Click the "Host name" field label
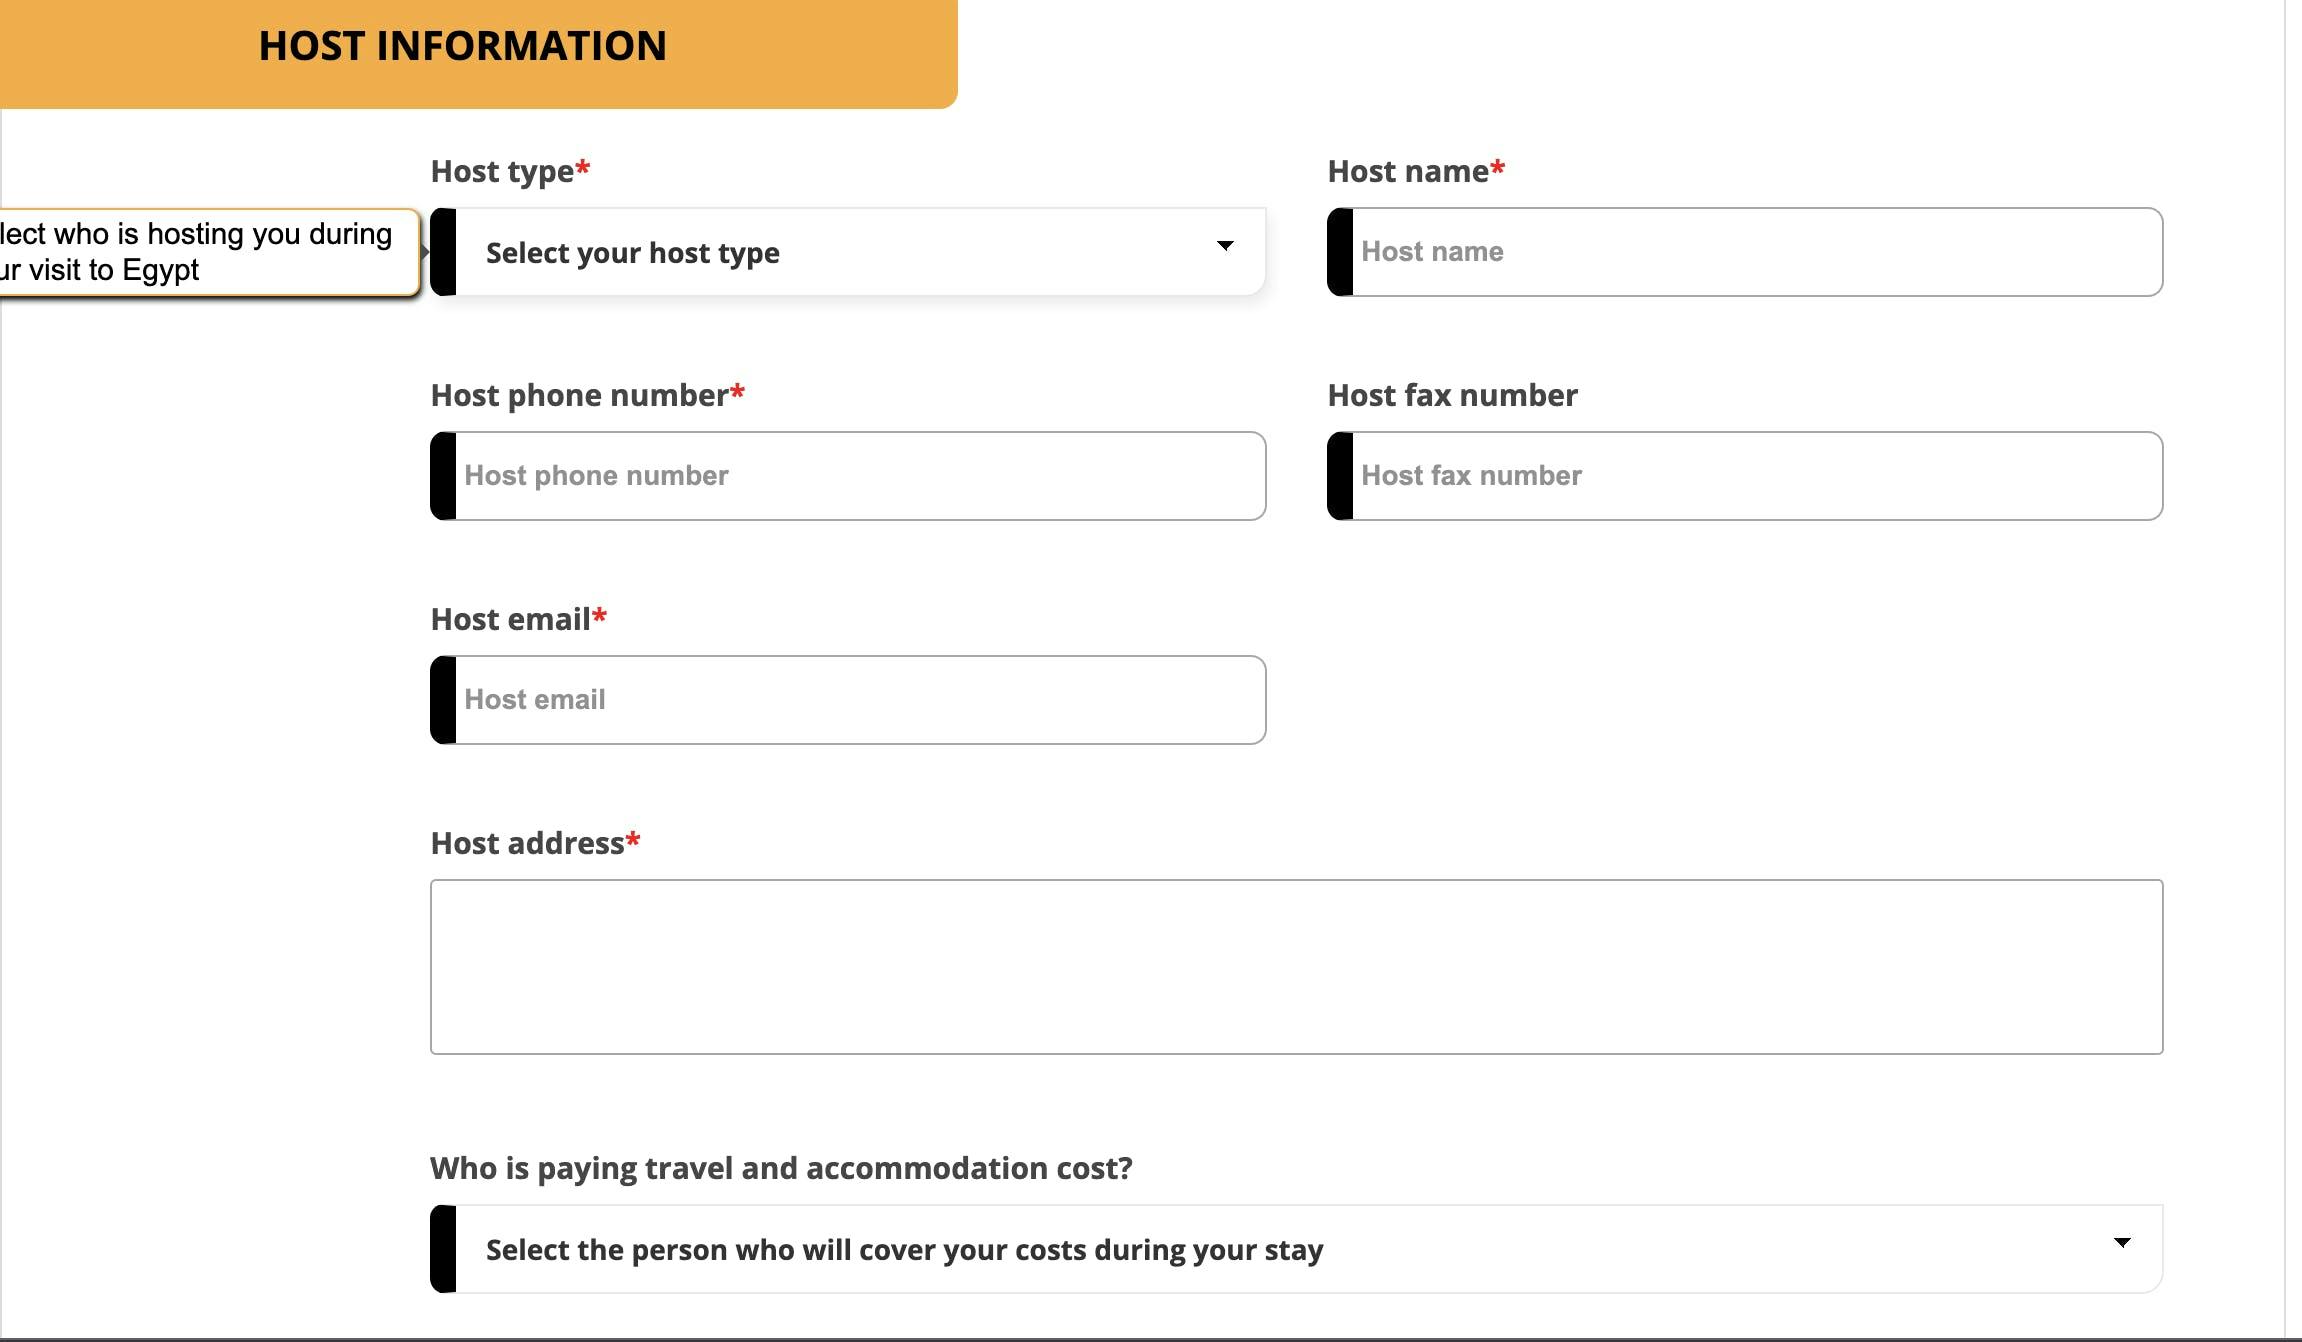2302x1342 pixels. 1408,172
